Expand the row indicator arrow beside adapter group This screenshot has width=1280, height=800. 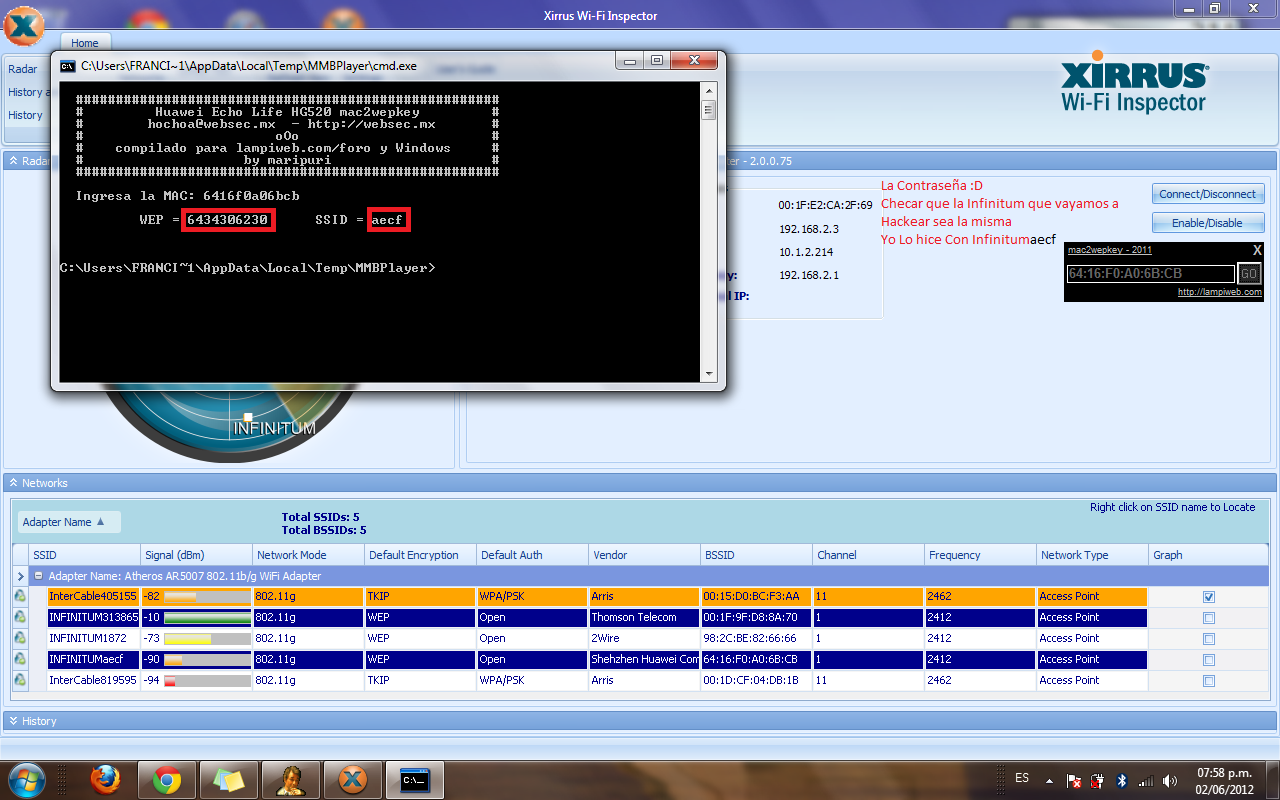[20, 576]
